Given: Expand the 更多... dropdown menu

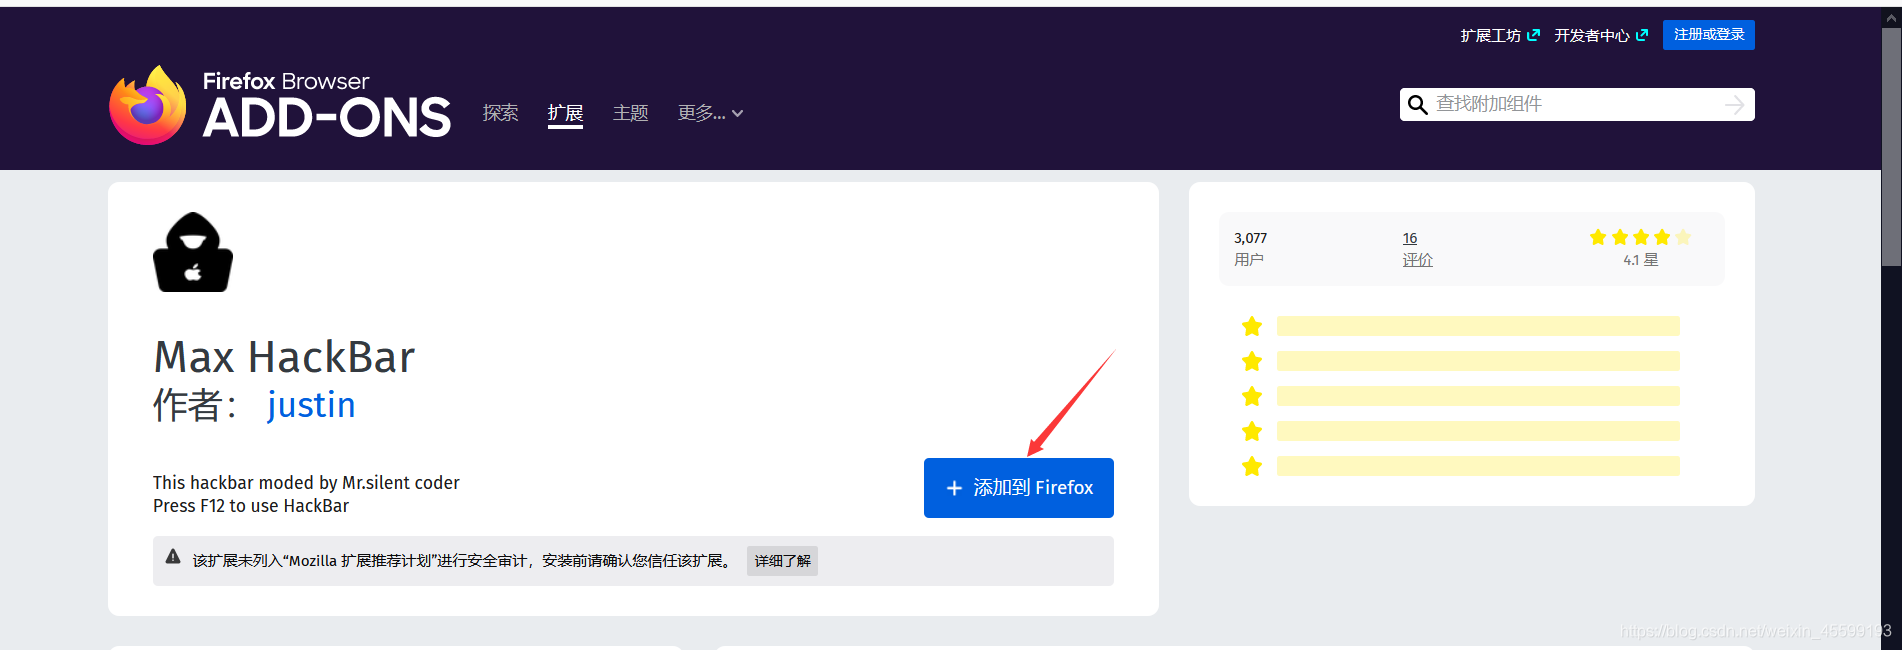Looking at the screenshot, I should pos(710,113).
